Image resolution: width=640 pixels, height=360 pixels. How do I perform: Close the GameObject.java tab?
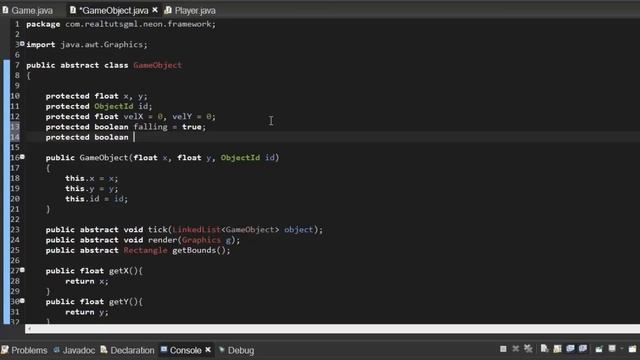155,10
